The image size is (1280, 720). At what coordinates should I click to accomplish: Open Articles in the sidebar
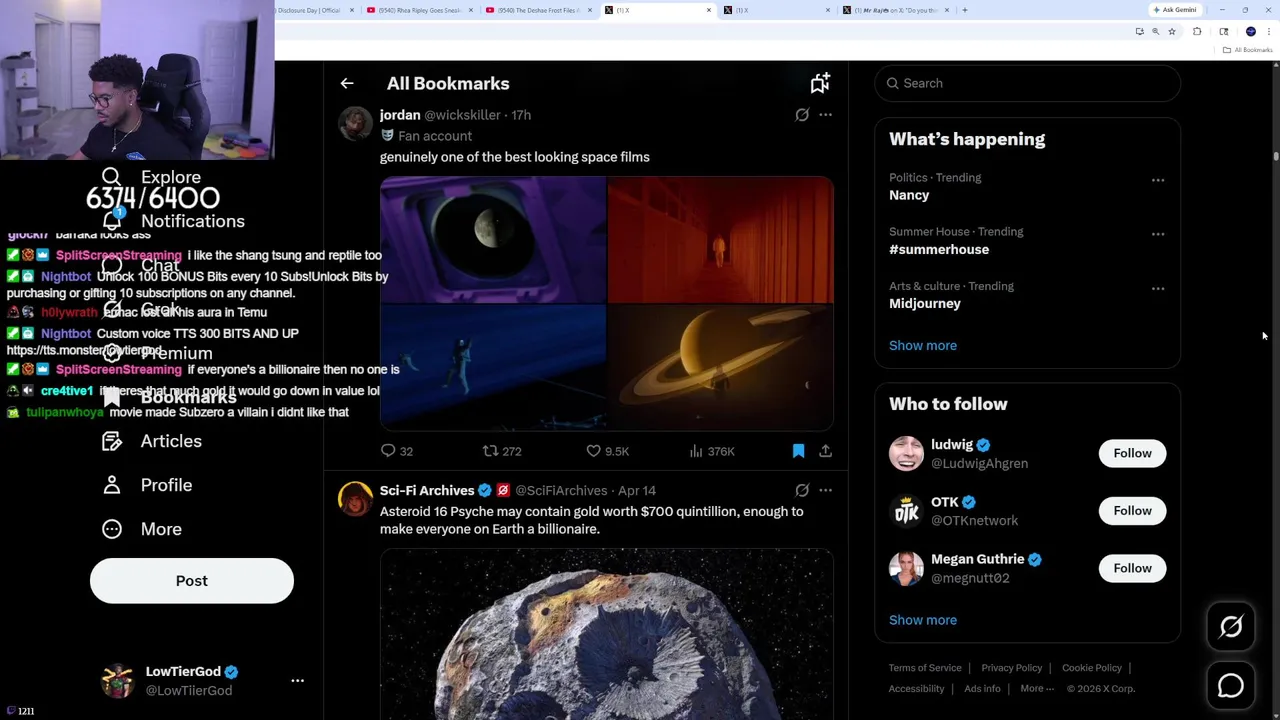152,441
